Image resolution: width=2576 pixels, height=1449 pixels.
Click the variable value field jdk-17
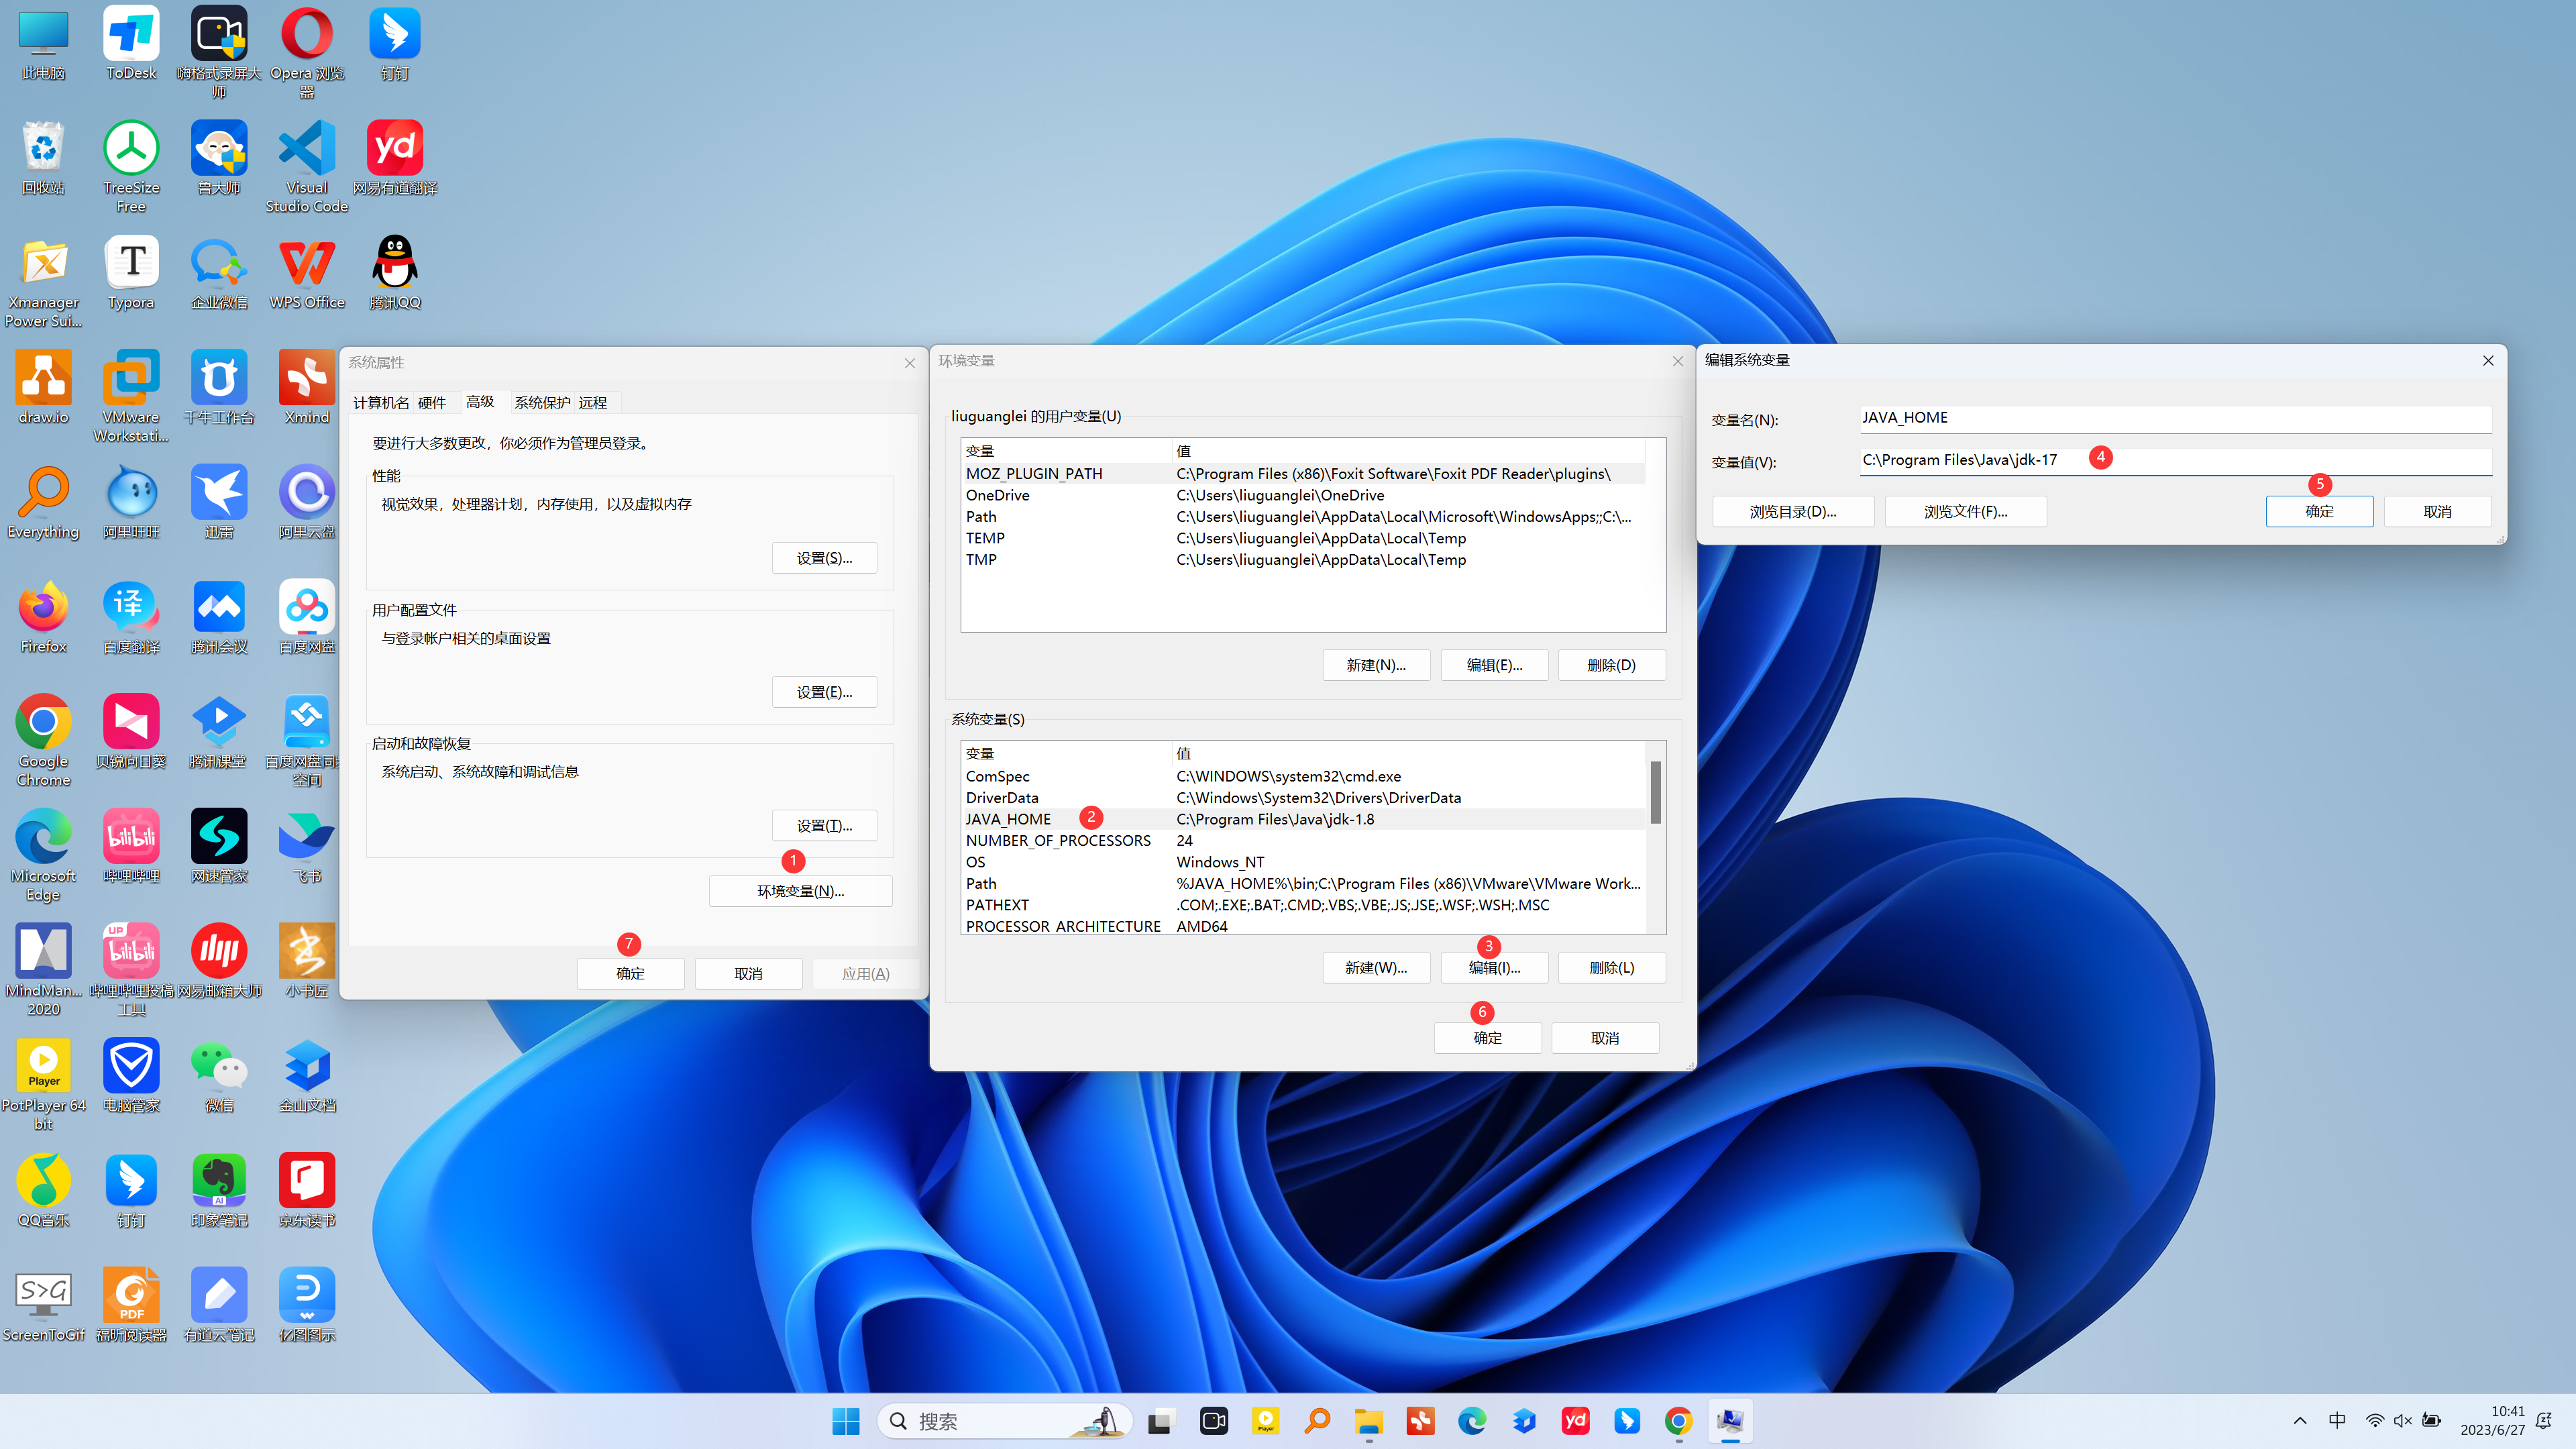[2175, 460]
